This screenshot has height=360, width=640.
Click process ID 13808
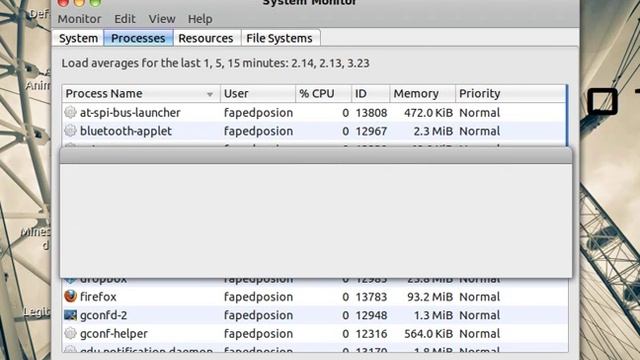point(371,113)
